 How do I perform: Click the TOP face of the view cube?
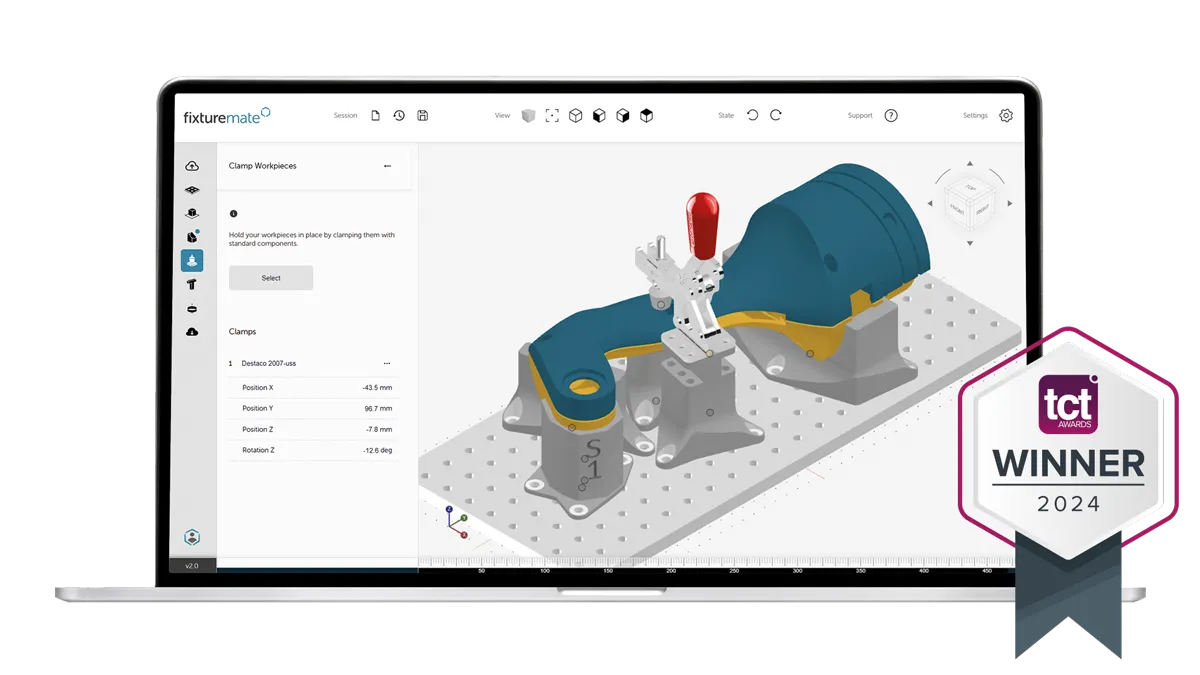[x=970, y=189]
